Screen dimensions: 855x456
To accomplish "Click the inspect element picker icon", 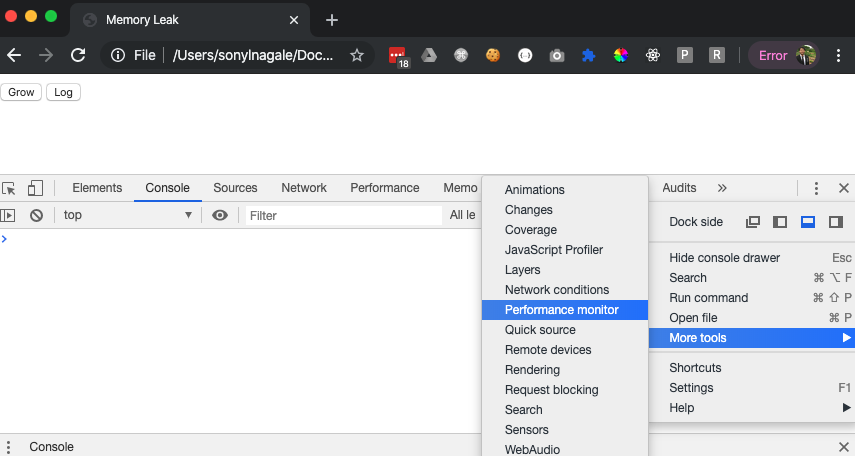I will coord(9,188).
